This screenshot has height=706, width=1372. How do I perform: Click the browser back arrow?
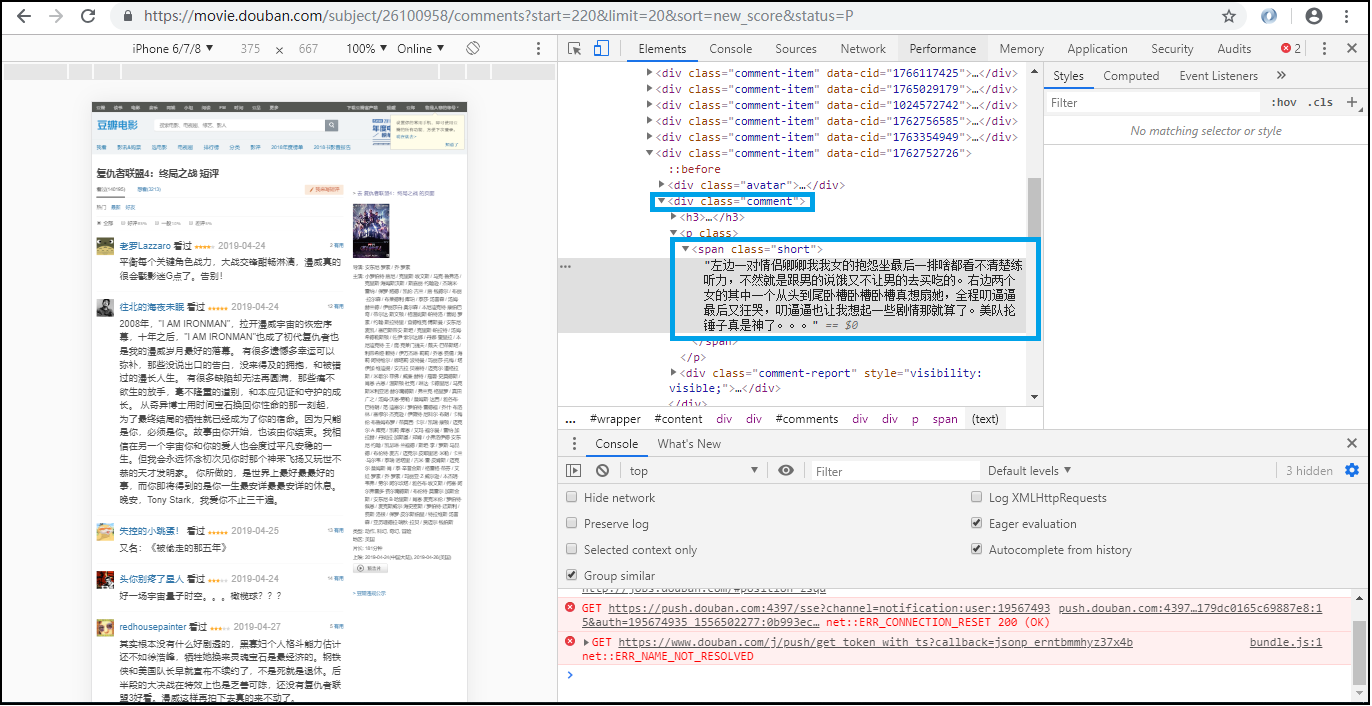tap(24, 16)
